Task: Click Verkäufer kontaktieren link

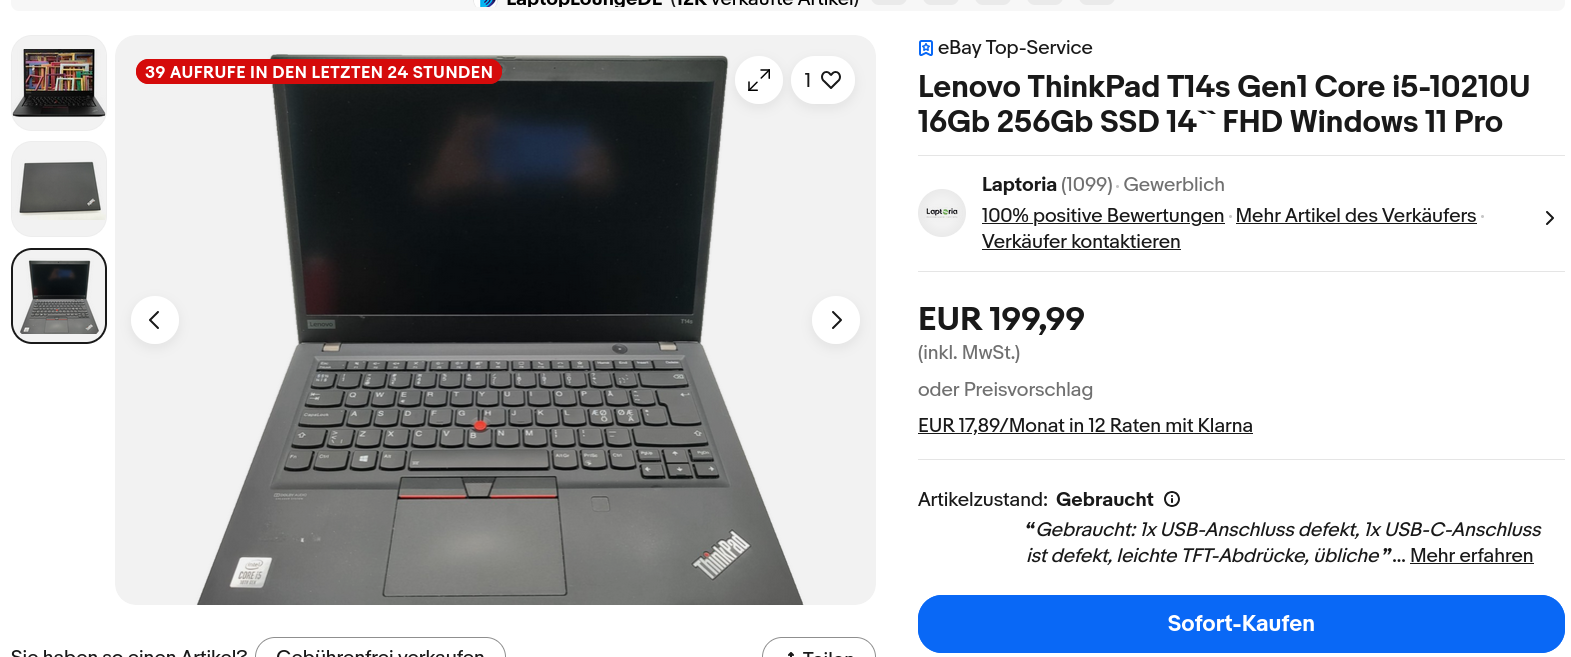Action: coord(1081,241)
